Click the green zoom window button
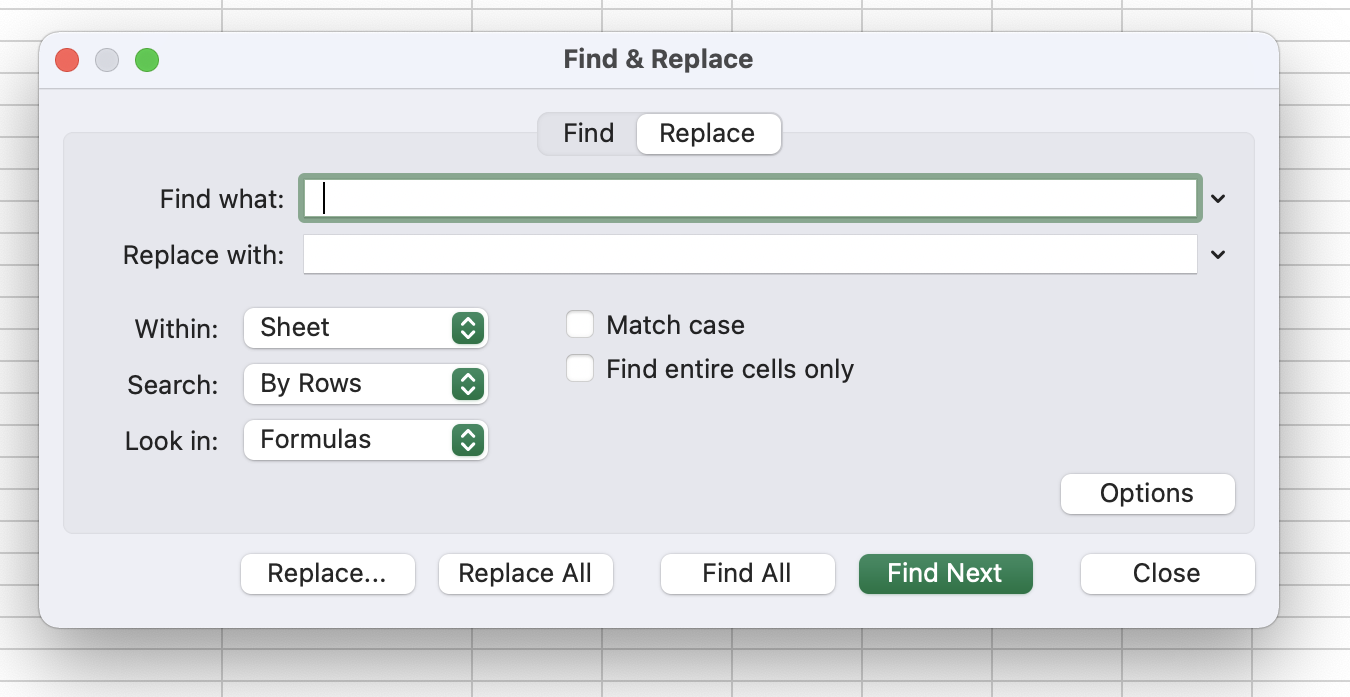Image resolution: width=1350 pixels, height=697 pixels. [x=147, y=60]
